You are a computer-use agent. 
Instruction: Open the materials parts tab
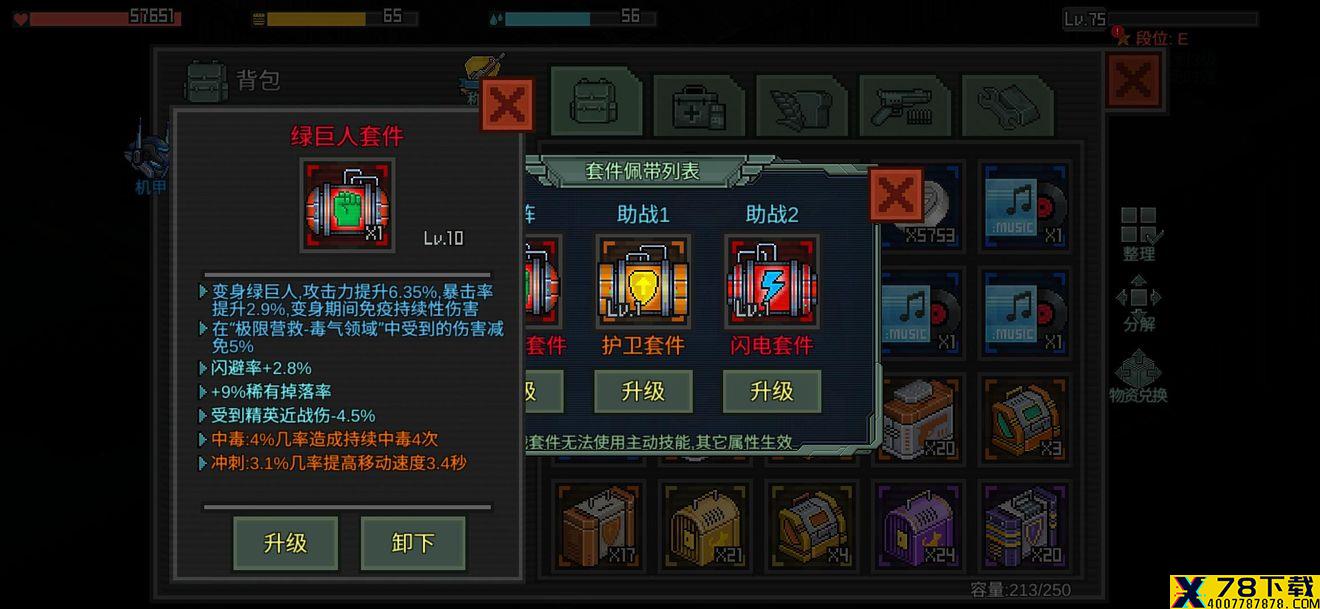1007,104
